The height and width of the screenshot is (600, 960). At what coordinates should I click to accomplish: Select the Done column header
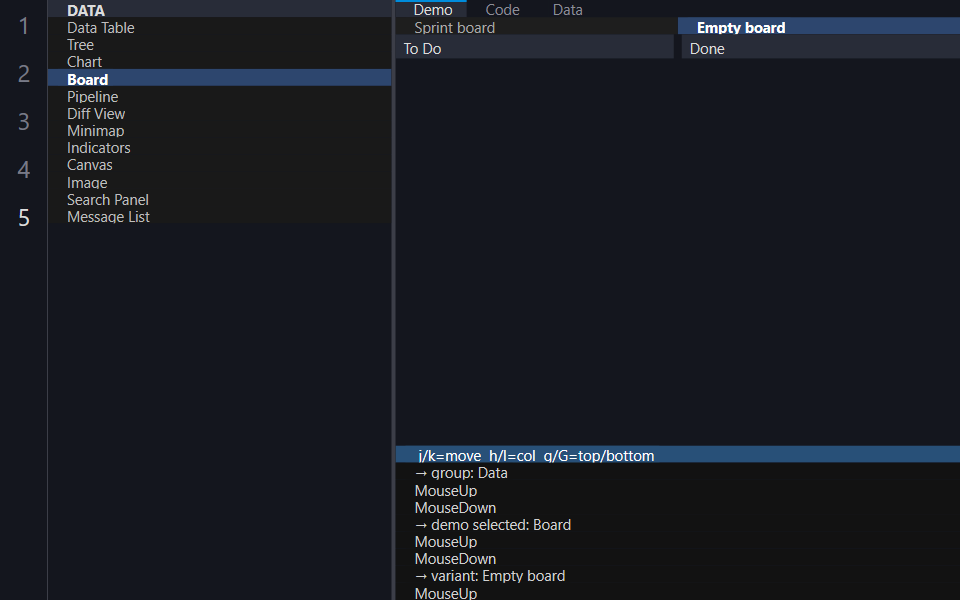(820, 48)
